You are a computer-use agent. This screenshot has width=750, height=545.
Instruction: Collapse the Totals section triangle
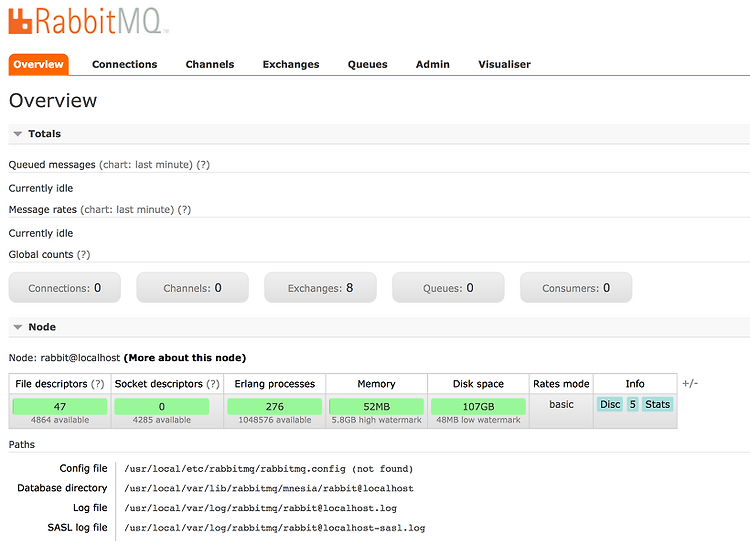pyautogui.click(x=18, y=134)
